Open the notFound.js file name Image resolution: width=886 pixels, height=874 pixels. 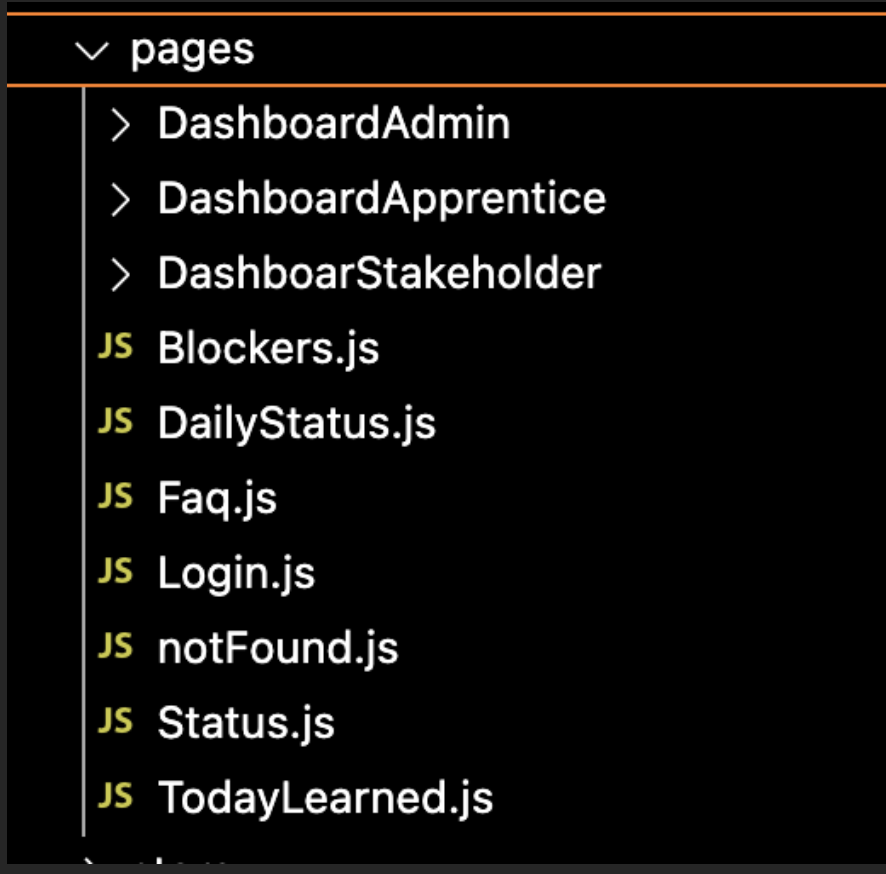[x=278, y=649]
